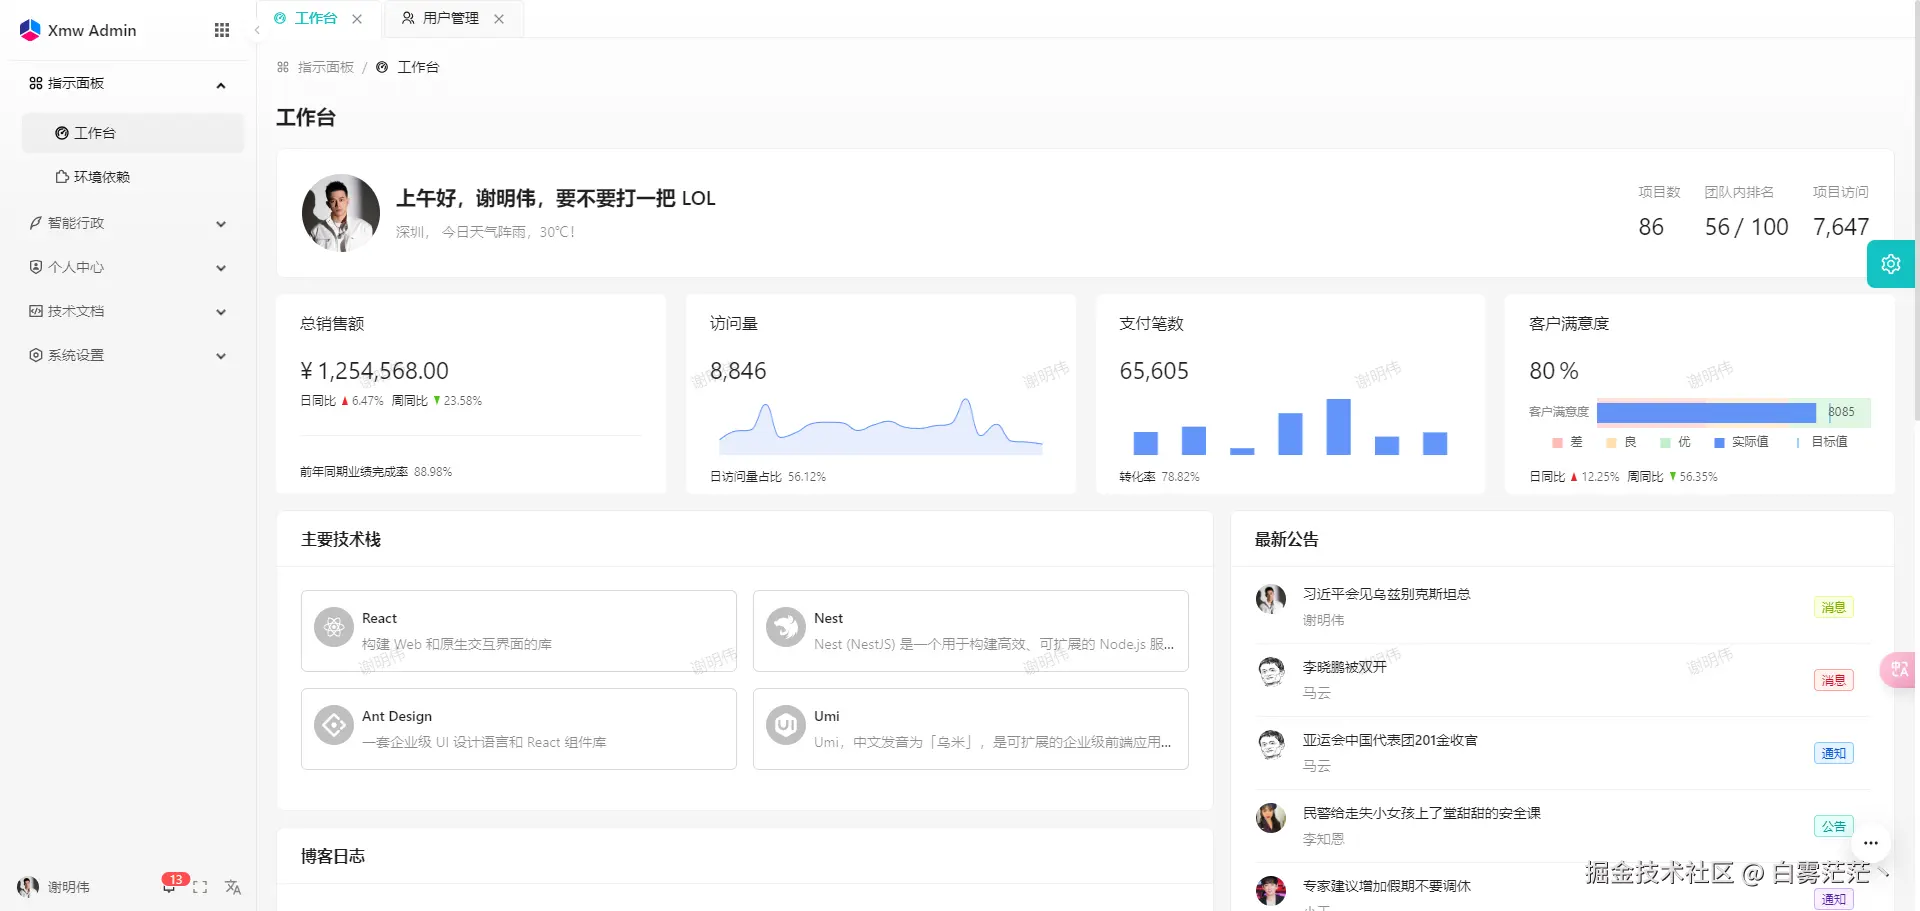
Task: Click the avatar beside 民警给走失小女孩 announcement
Action: [1271, 818]
